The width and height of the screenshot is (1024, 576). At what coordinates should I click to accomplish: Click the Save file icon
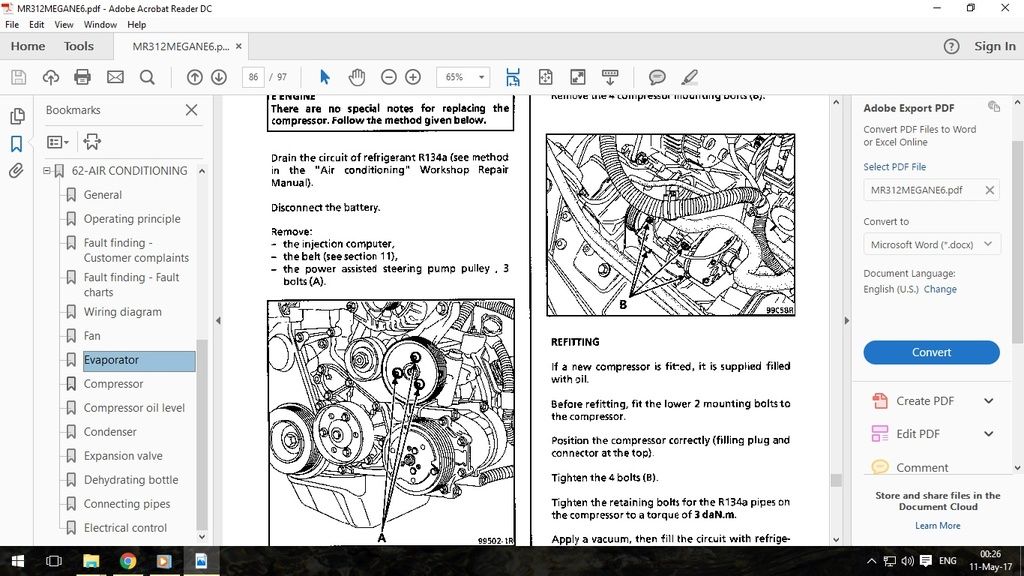point(18,77)
